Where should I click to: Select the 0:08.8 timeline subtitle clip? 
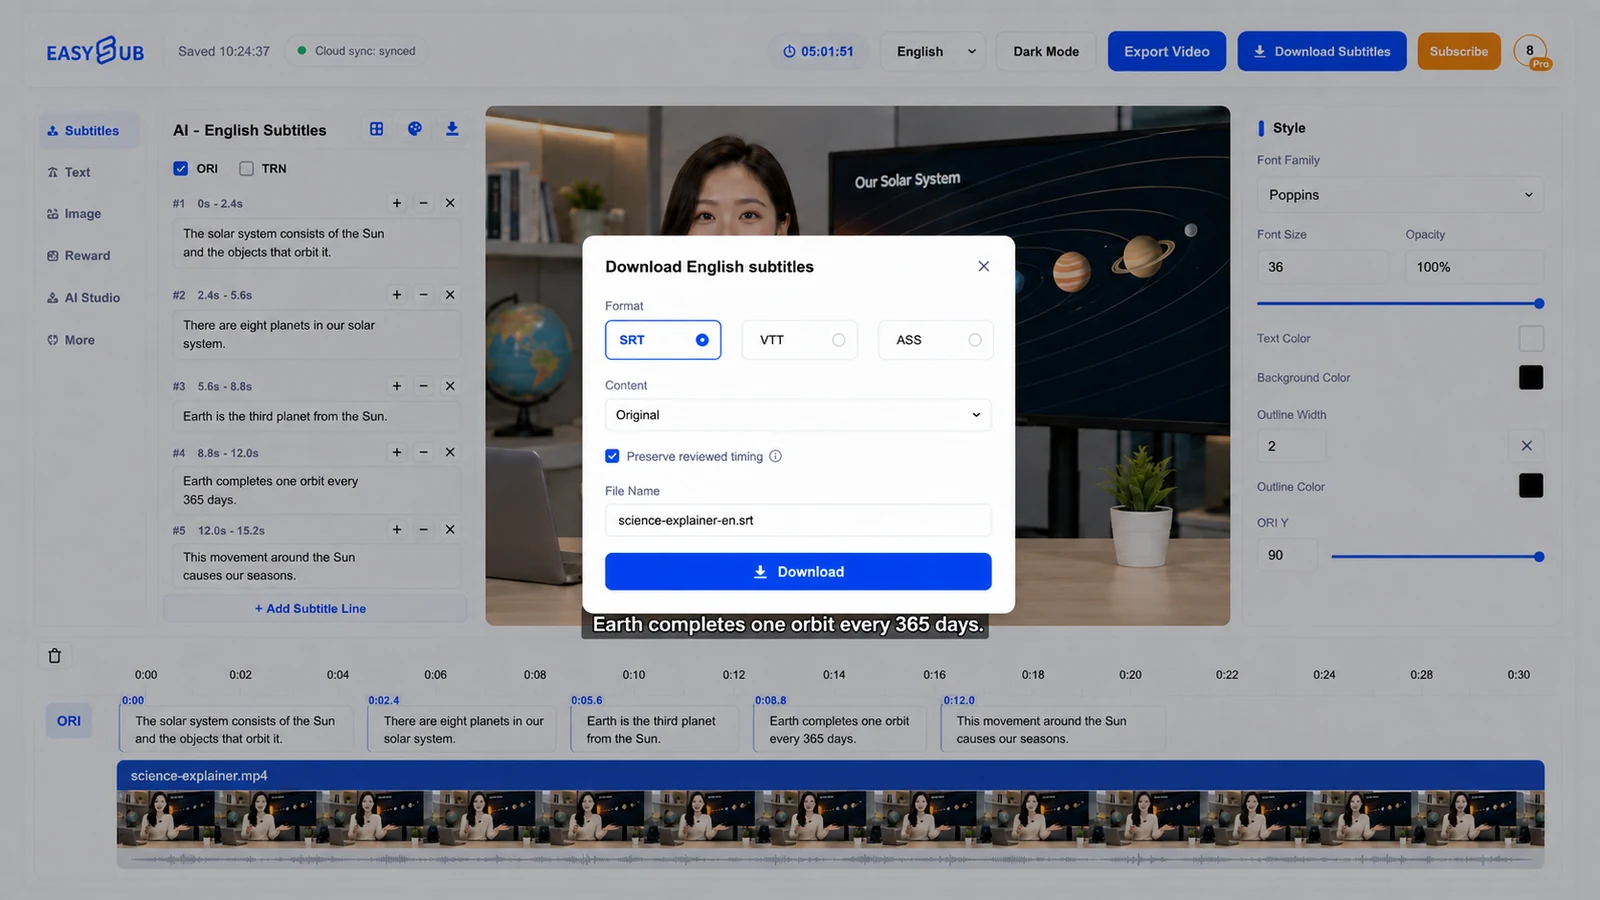[x=841, y=729]
